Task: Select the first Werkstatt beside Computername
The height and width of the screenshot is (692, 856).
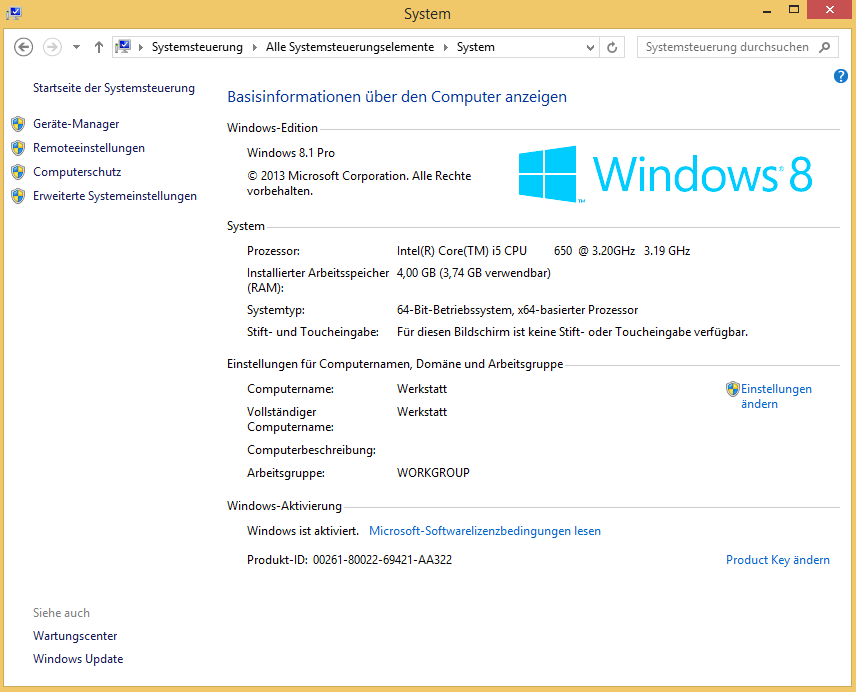Action: click(x=421, y=389)
